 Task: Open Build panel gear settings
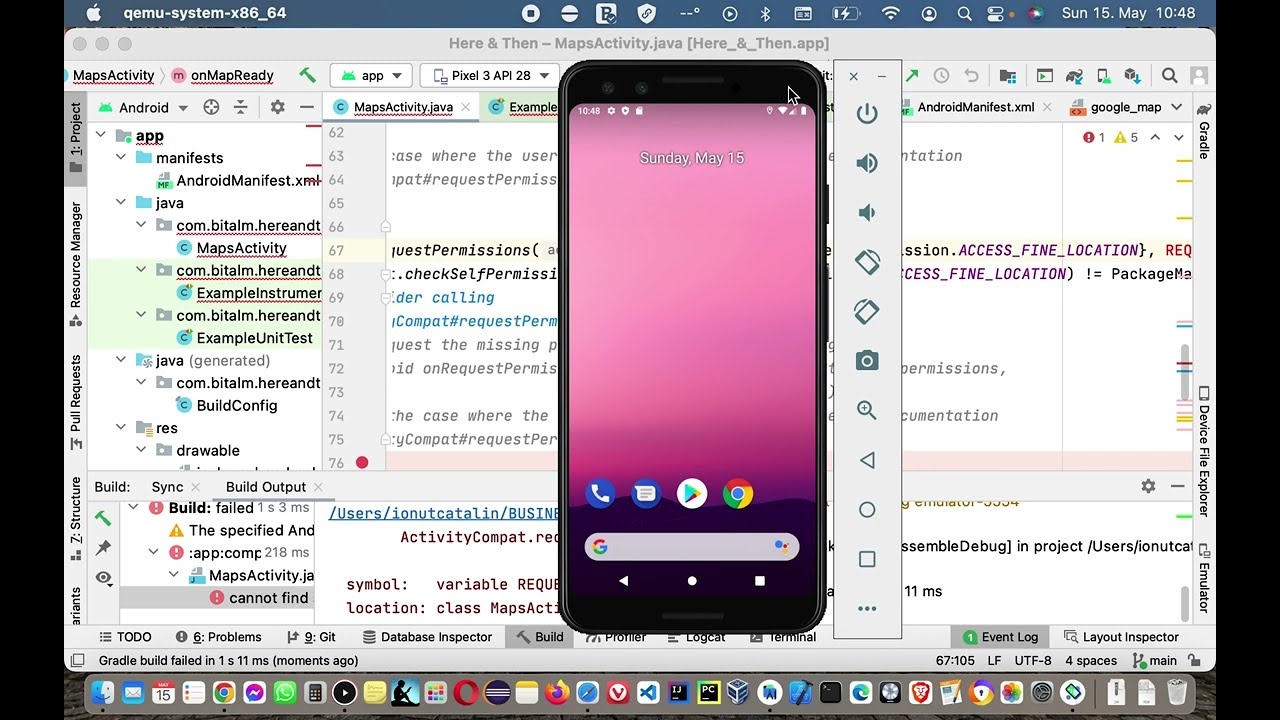[1148, 486]
